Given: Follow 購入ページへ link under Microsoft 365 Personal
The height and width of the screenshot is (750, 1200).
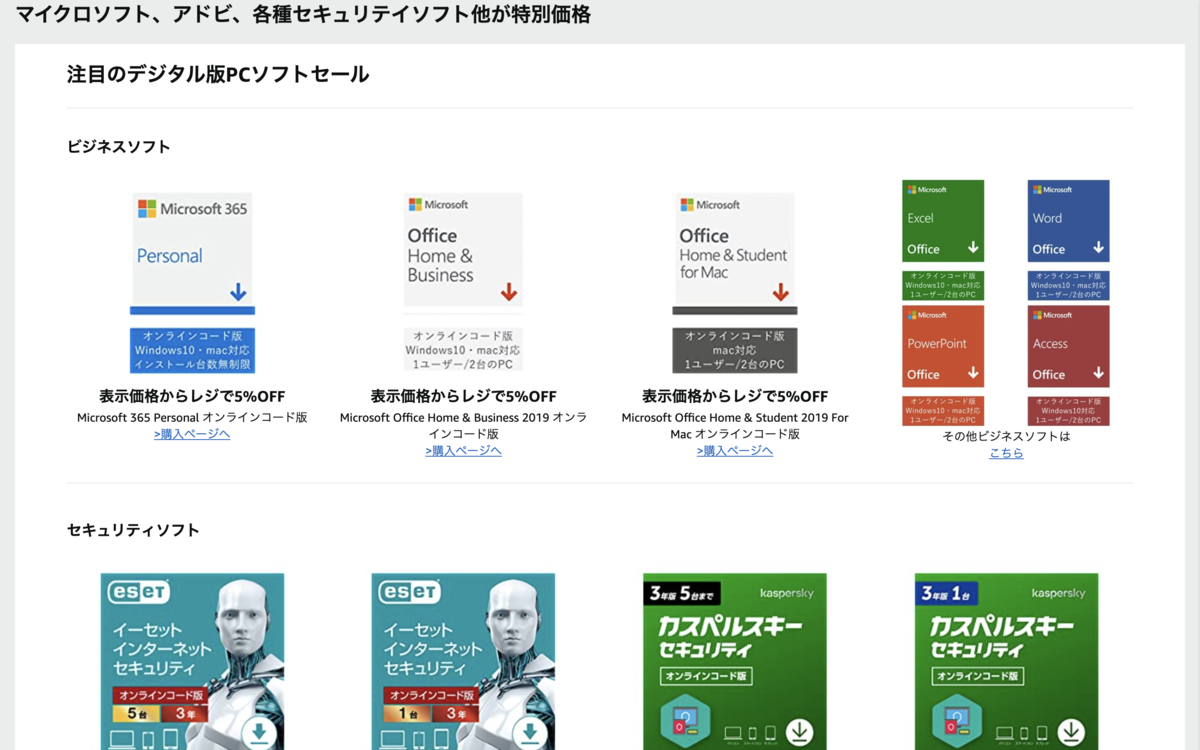Looking at the screenshot, I should pos(192,434).
